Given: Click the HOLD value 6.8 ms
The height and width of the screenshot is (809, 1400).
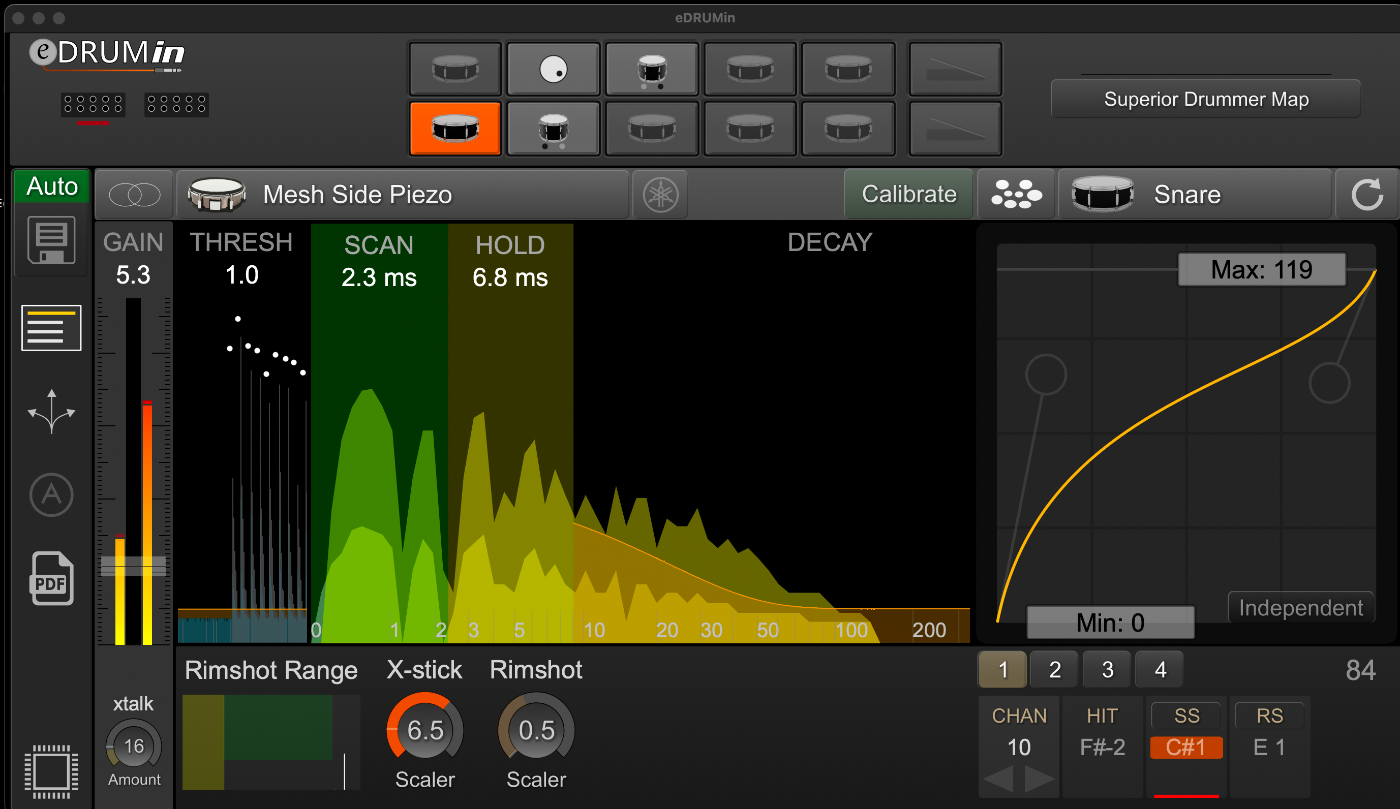Looking at the screenshot, I should [x=510, y=278].
